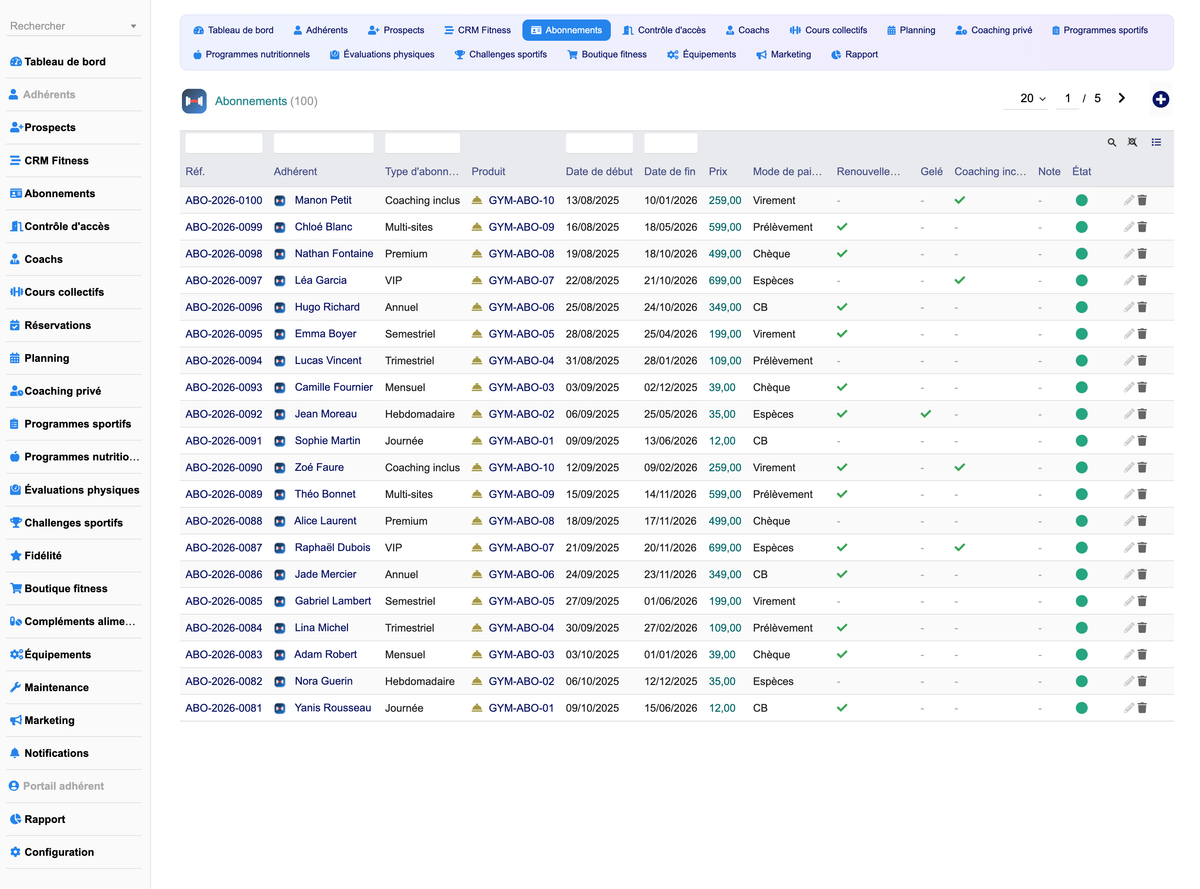Switch to the Adhérents top tab
Image resolution: width=1200 pixels, height=889 pixels.
click(x=321, y=30)
